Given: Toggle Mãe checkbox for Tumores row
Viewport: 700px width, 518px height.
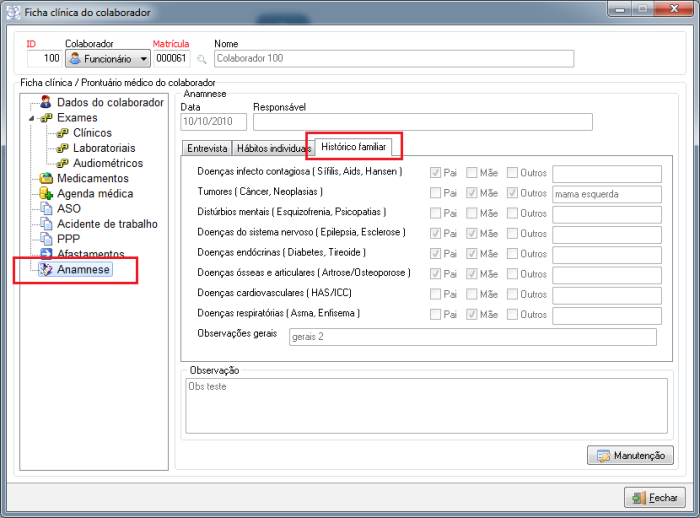Looking at the screenshot, I should 474,193.
